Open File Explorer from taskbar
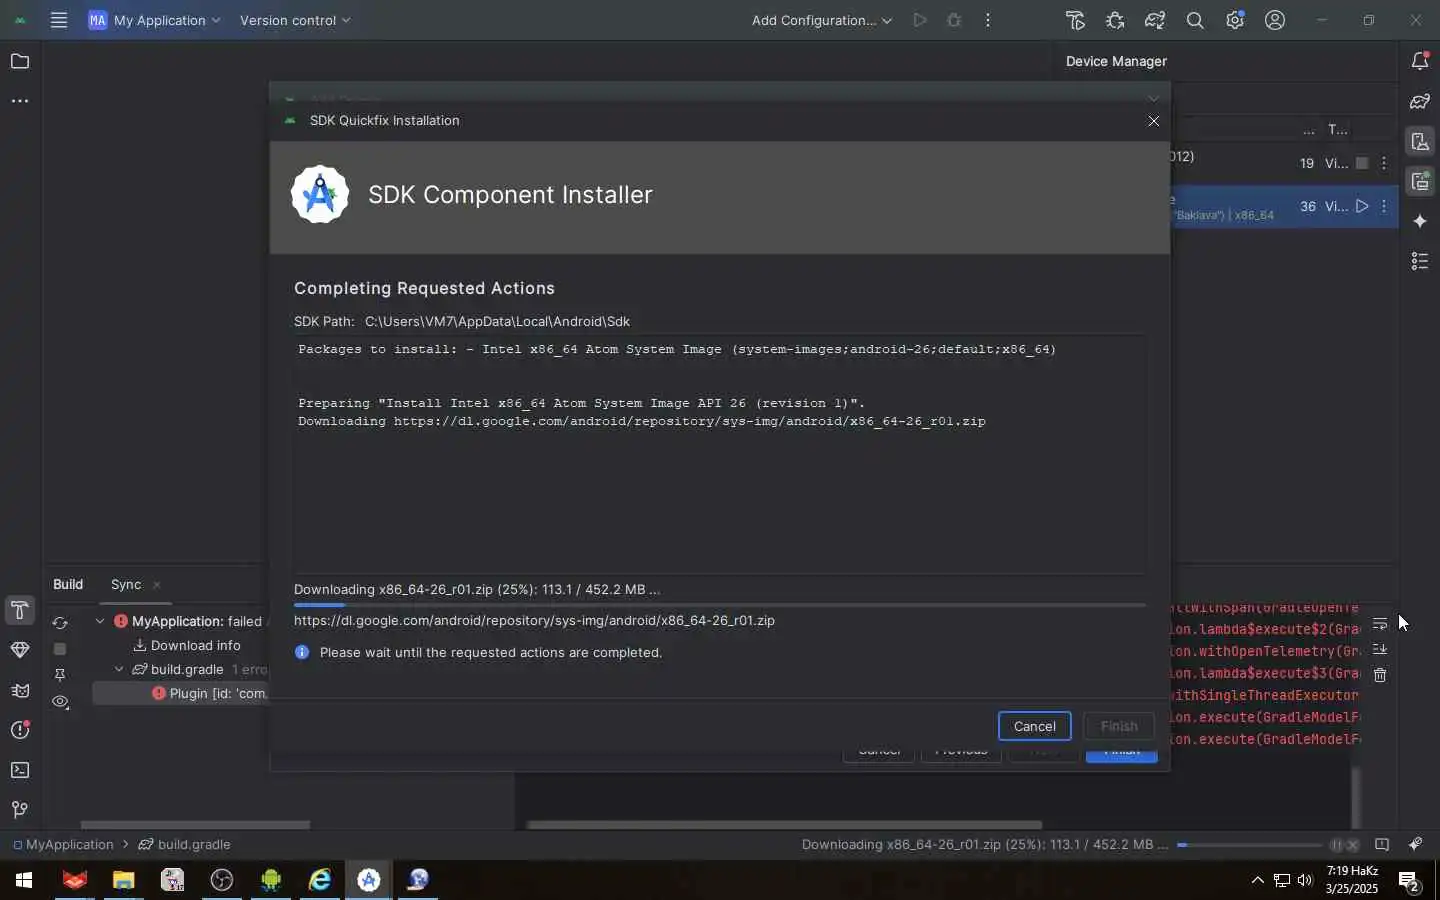The image size is (1440, 900). [x=123, y=880]
